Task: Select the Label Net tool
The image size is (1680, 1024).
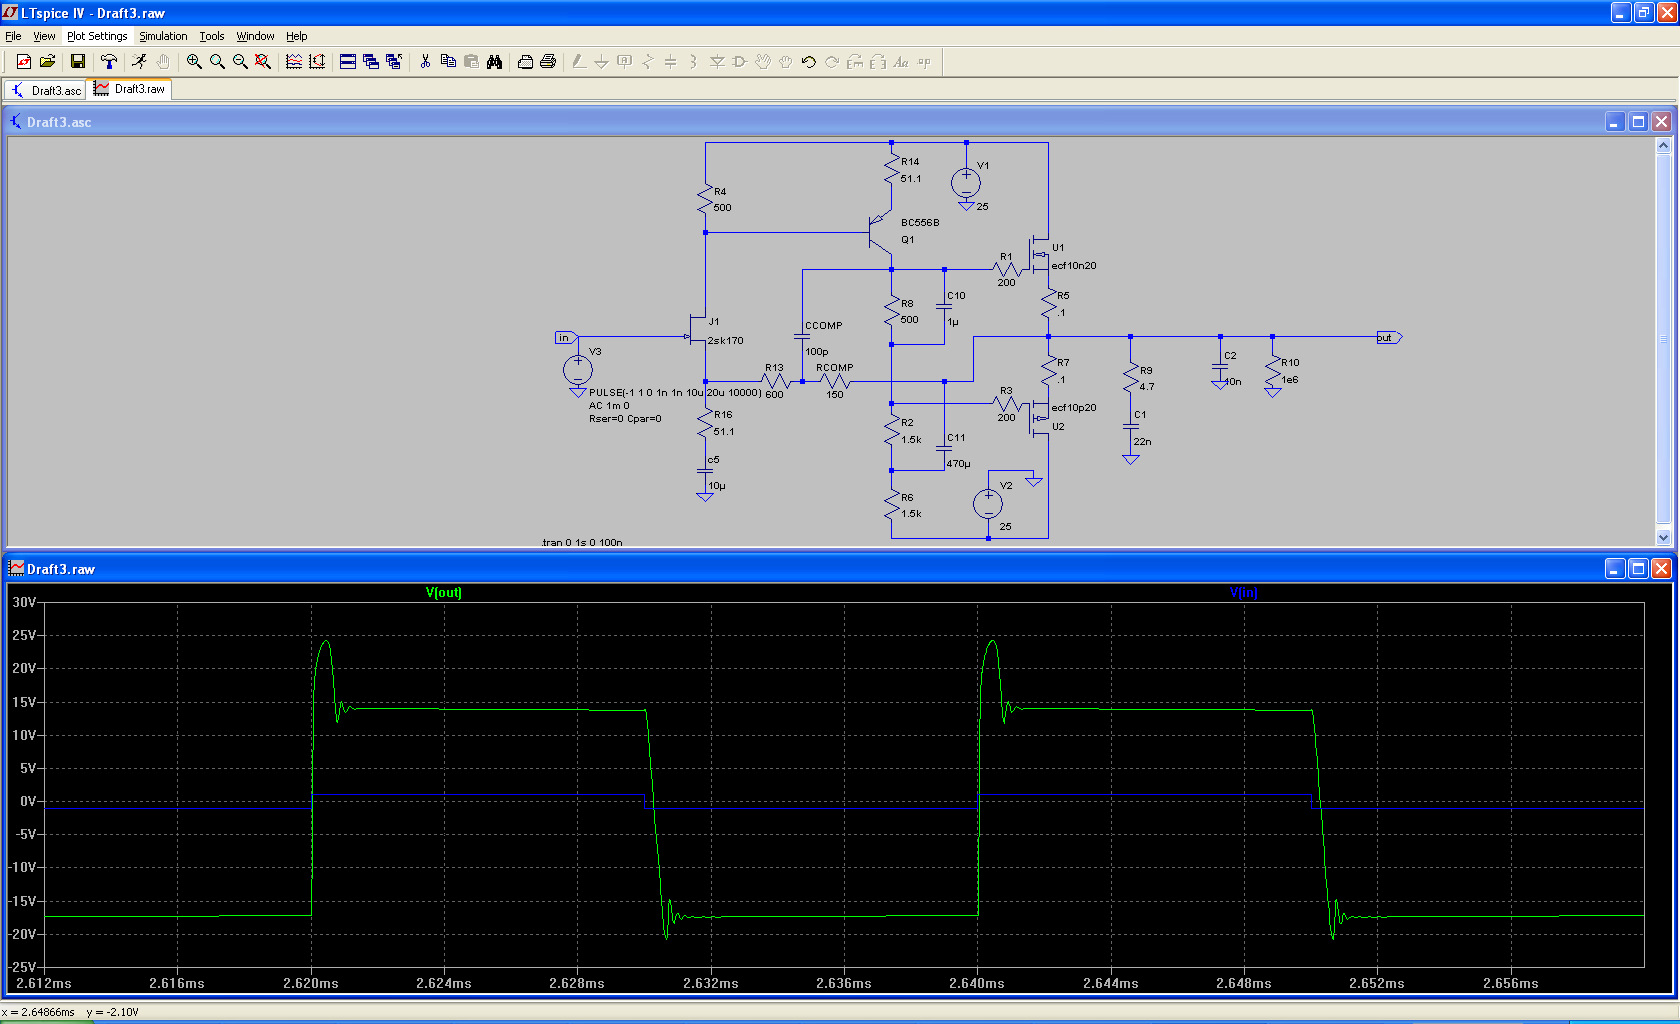Action: [x=625, y=62]
